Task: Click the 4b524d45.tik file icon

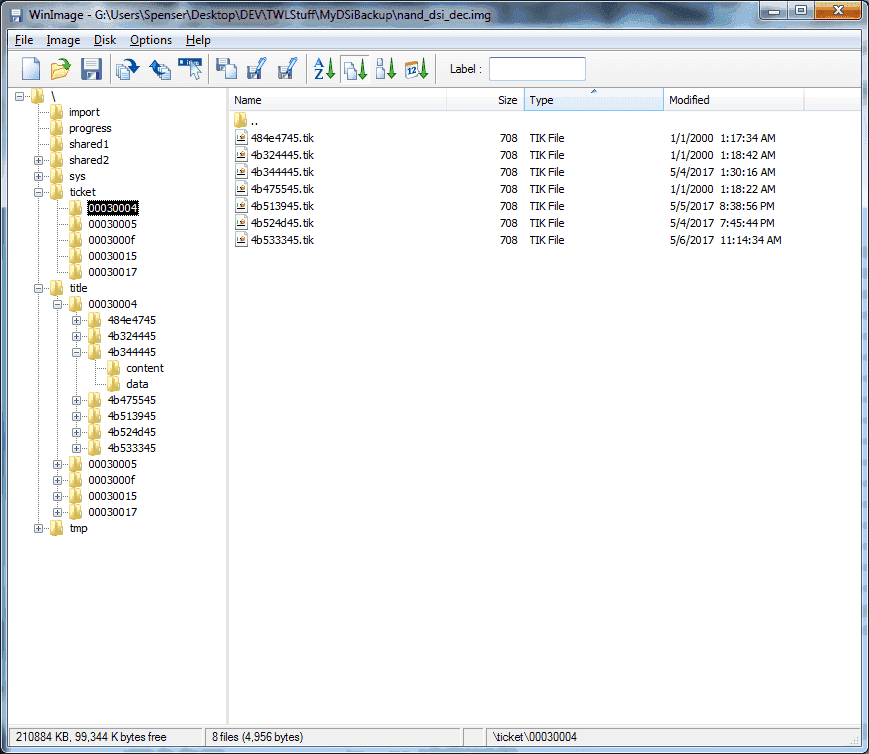Action: [x=241, y=223]
